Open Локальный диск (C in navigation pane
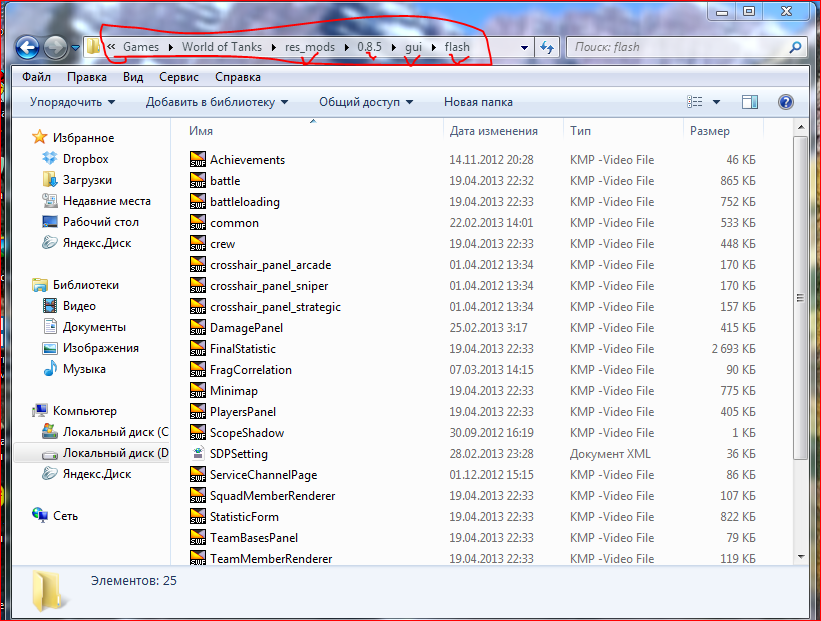Image resolution: width=821 pixels, height=621 pixels. click(x=115, y=431)
